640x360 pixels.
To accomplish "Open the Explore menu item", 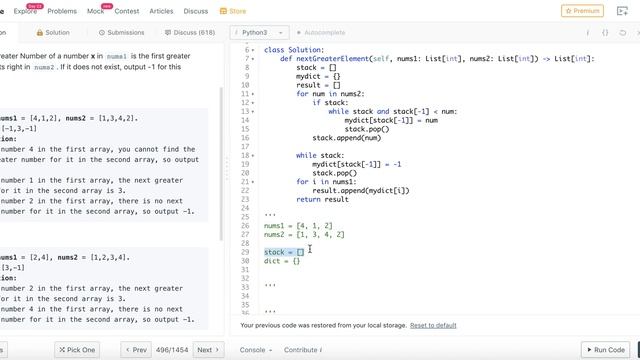I will 25,11.
